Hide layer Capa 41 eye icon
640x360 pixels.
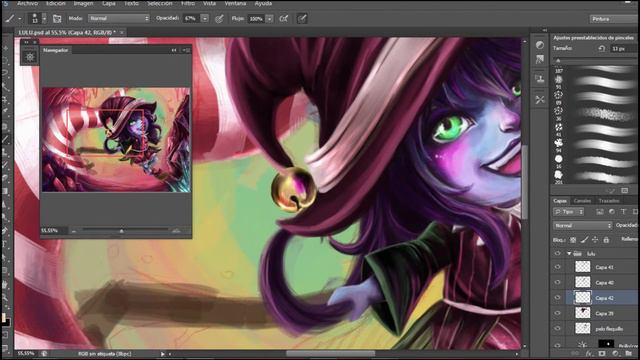click(x=558, y=267)
